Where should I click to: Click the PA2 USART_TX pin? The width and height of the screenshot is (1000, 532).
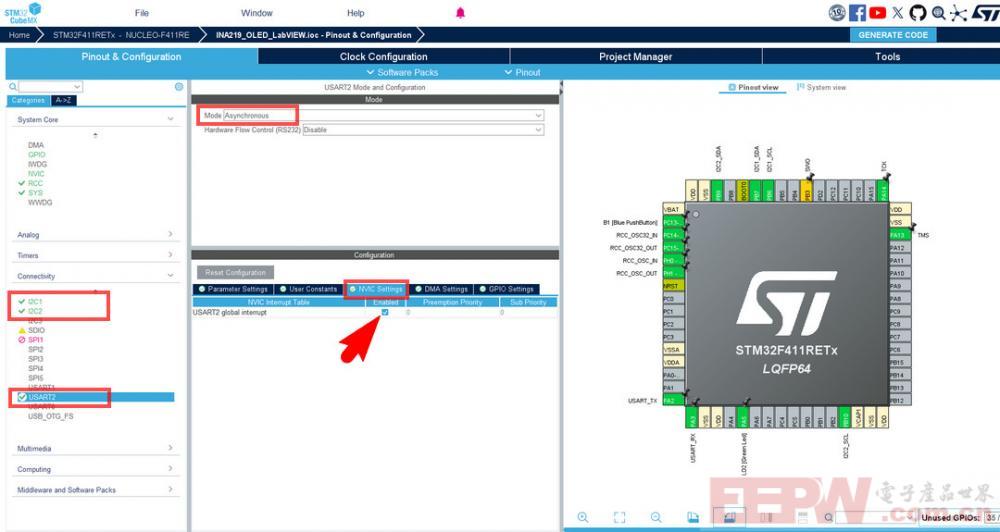(x=673, y=400)
